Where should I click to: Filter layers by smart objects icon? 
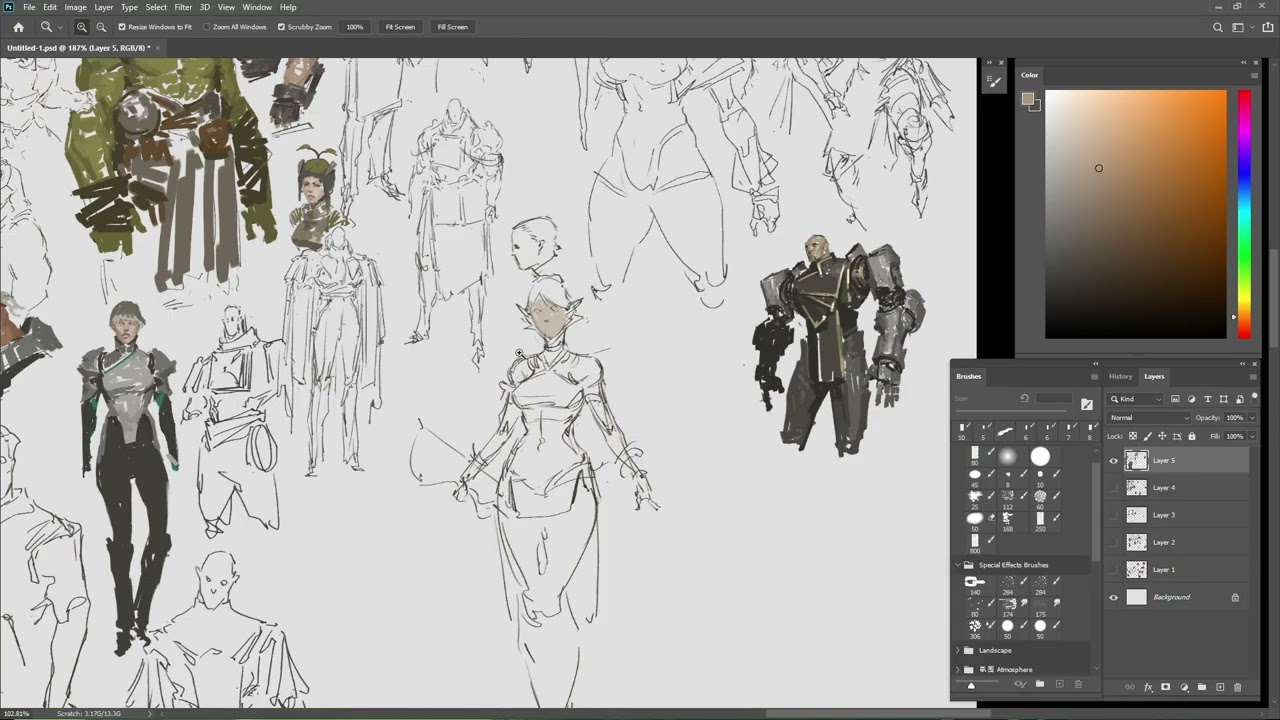pos(1240,399)
